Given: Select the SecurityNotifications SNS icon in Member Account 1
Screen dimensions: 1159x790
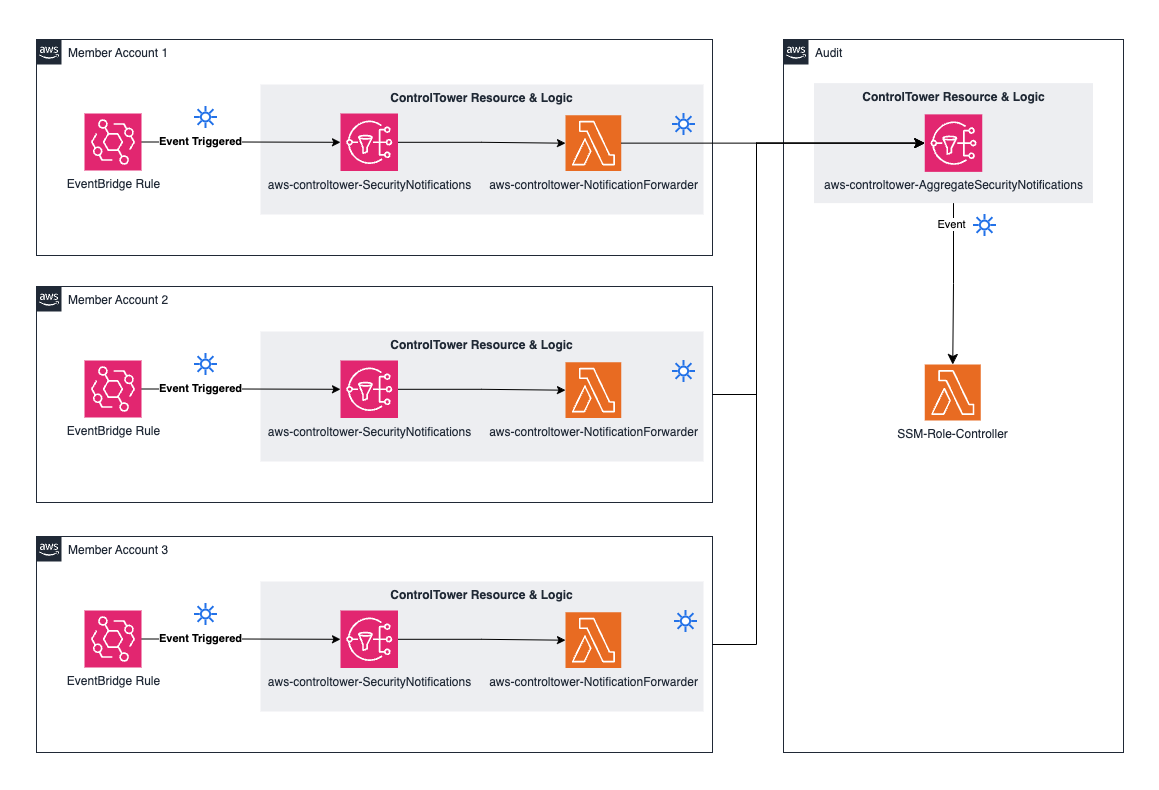Looking at the screenshot, I should click(369, 142).
